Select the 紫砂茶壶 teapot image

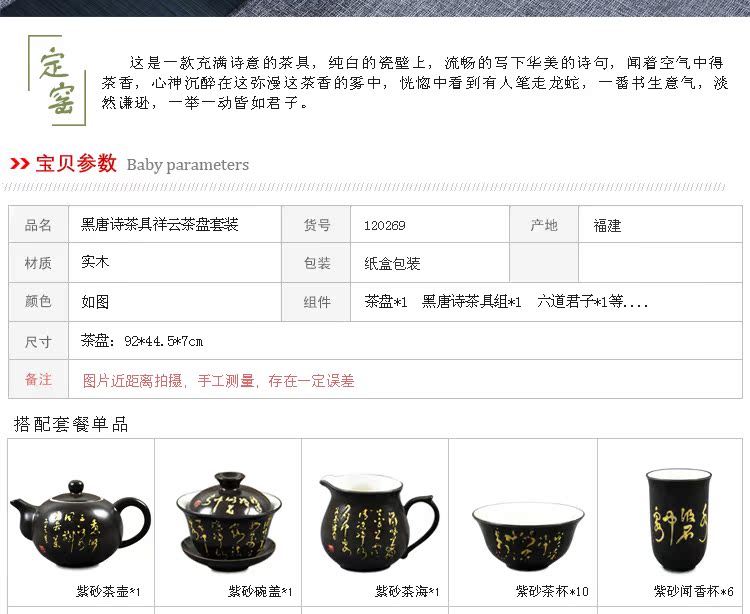[x=80, y=525]
